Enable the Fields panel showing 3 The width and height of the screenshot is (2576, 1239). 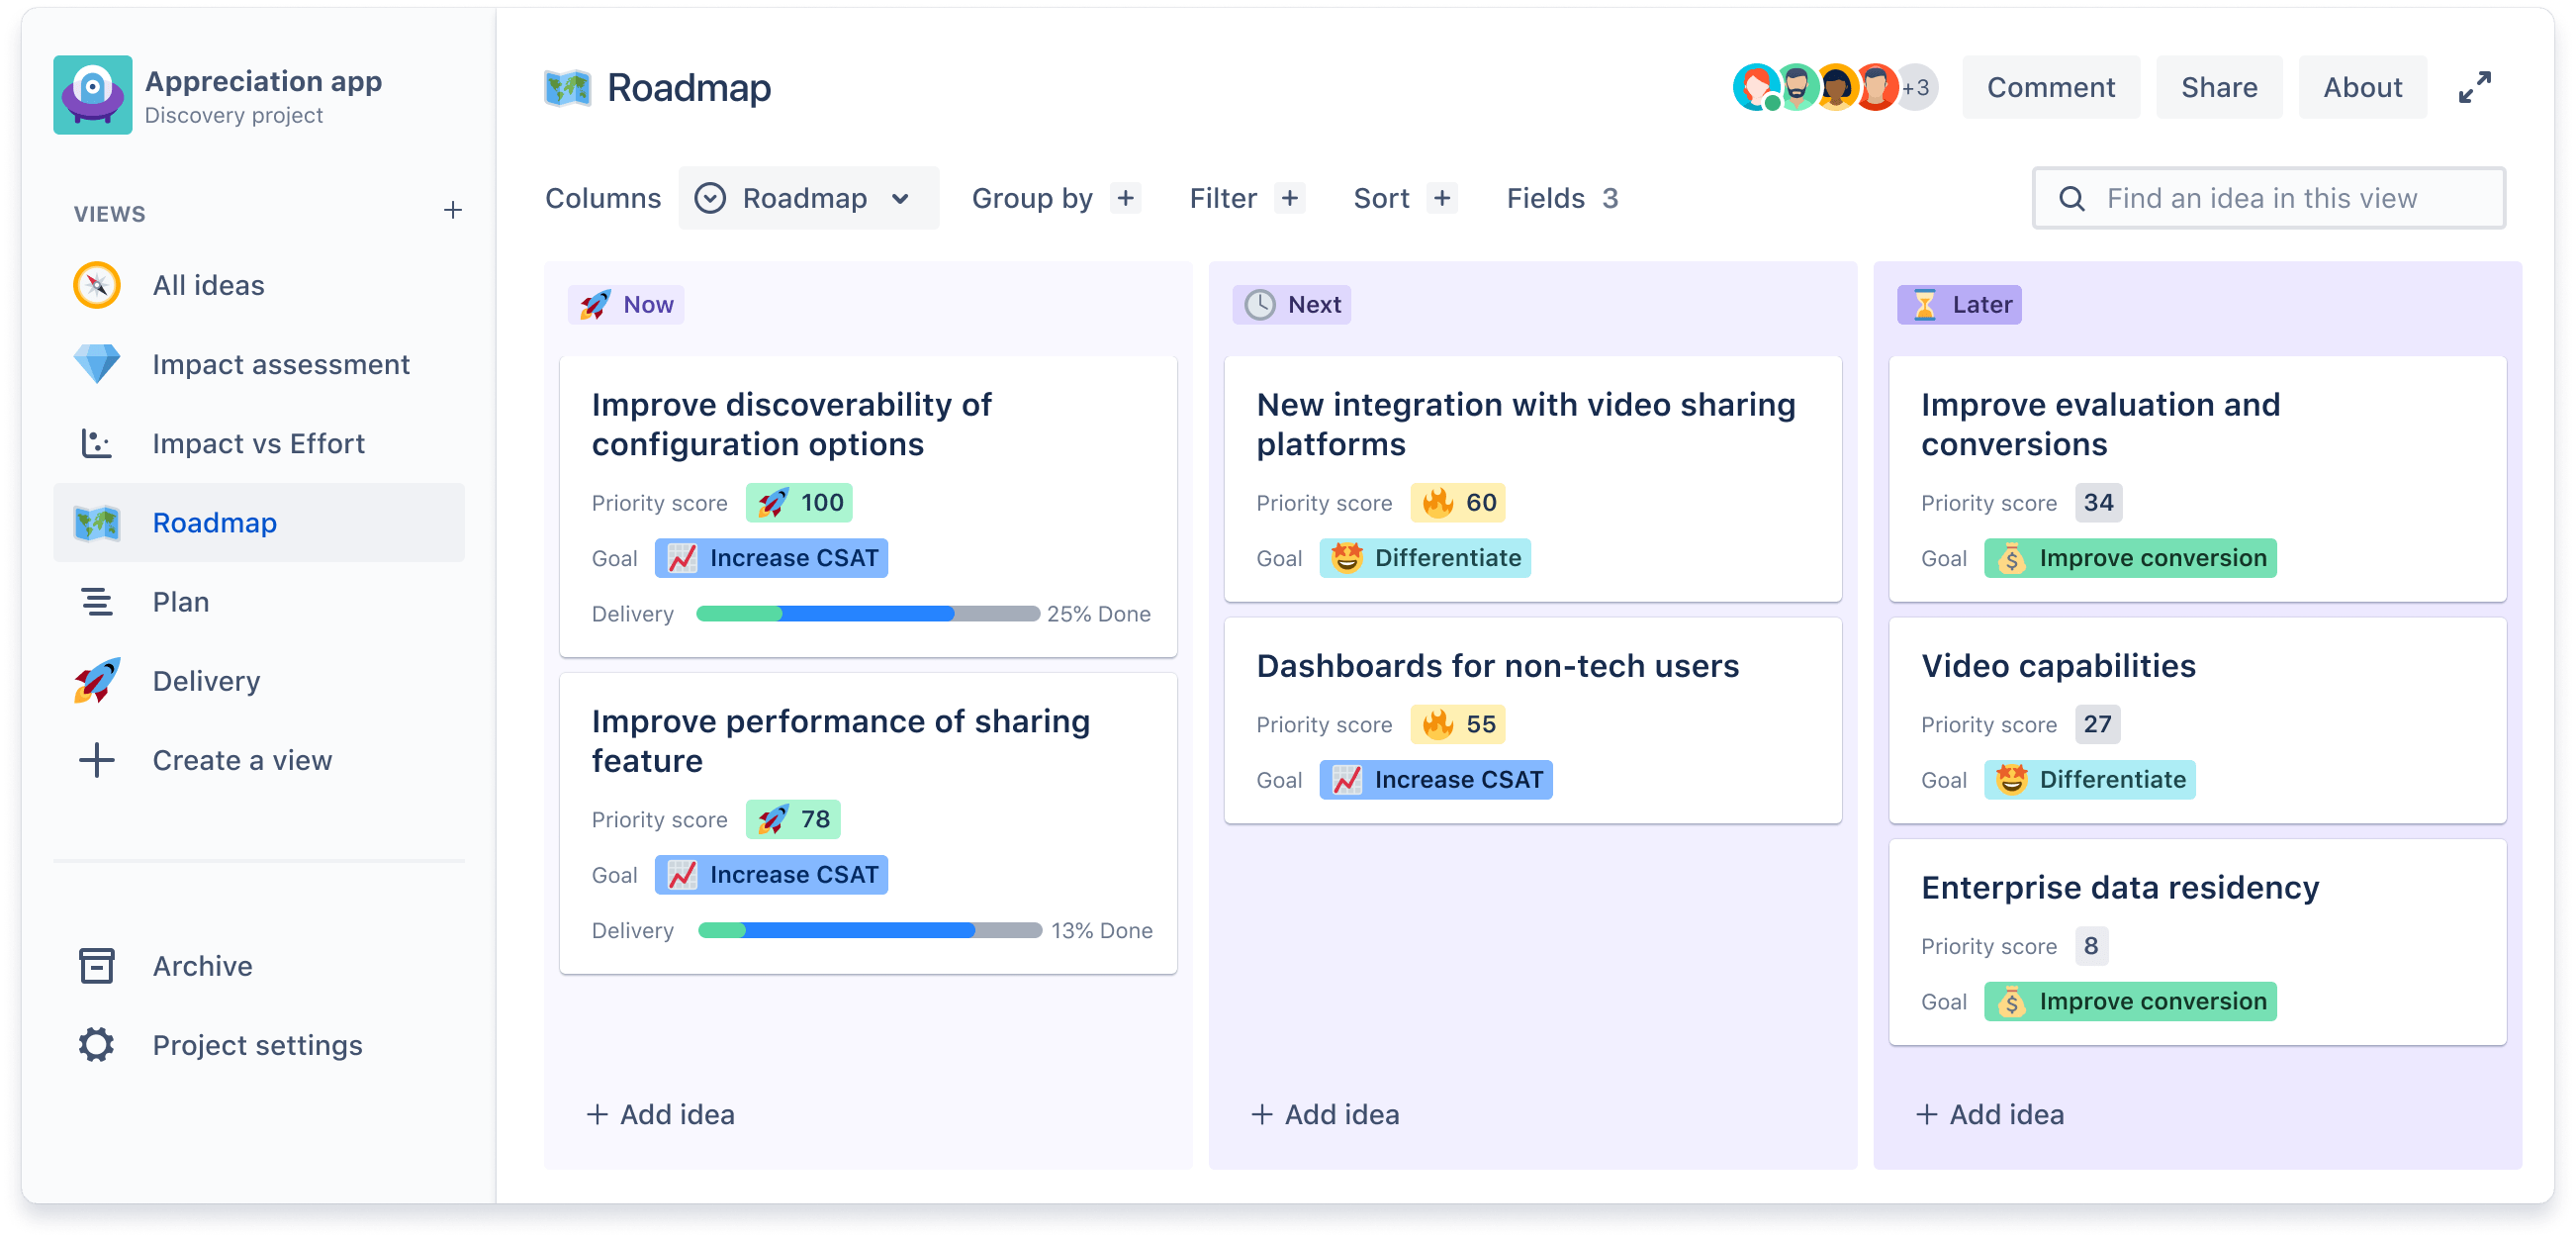pyautogui.click(x=1561, y=199)
